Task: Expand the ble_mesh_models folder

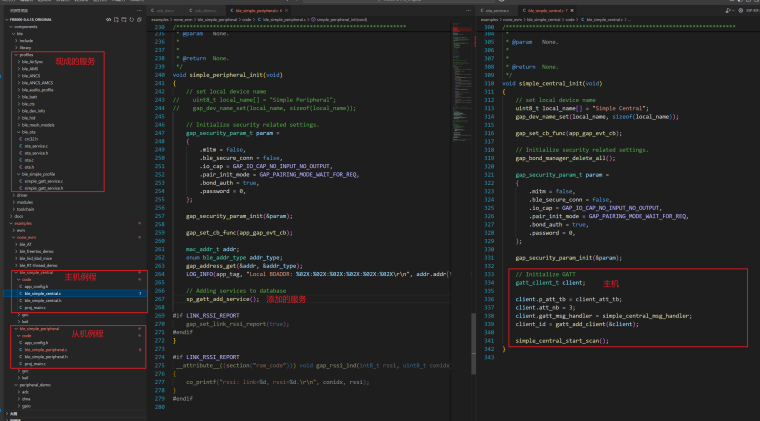Action: click(x=38, y=125)
